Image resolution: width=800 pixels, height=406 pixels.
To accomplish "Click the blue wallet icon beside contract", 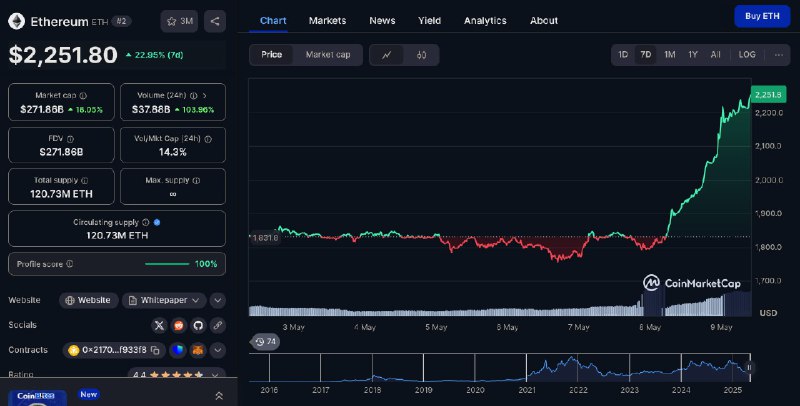I will tap(178, 350).
